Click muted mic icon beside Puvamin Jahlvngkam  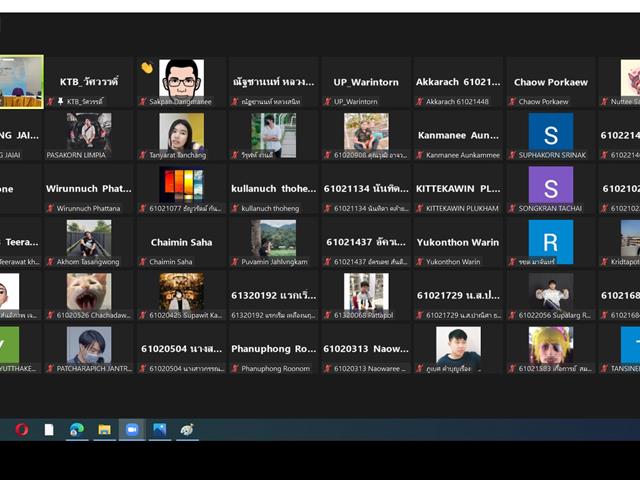(x=236, y=262)
